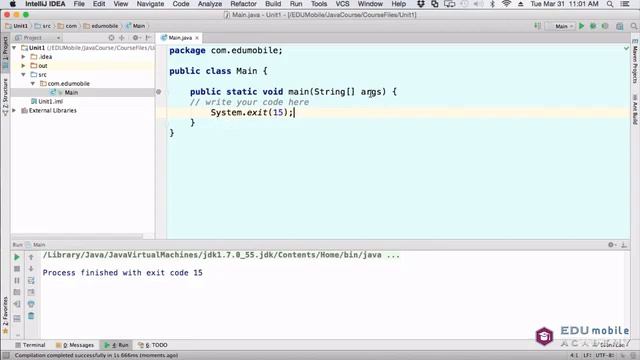Open the Run panel settings gear

(x=611, y=245)
